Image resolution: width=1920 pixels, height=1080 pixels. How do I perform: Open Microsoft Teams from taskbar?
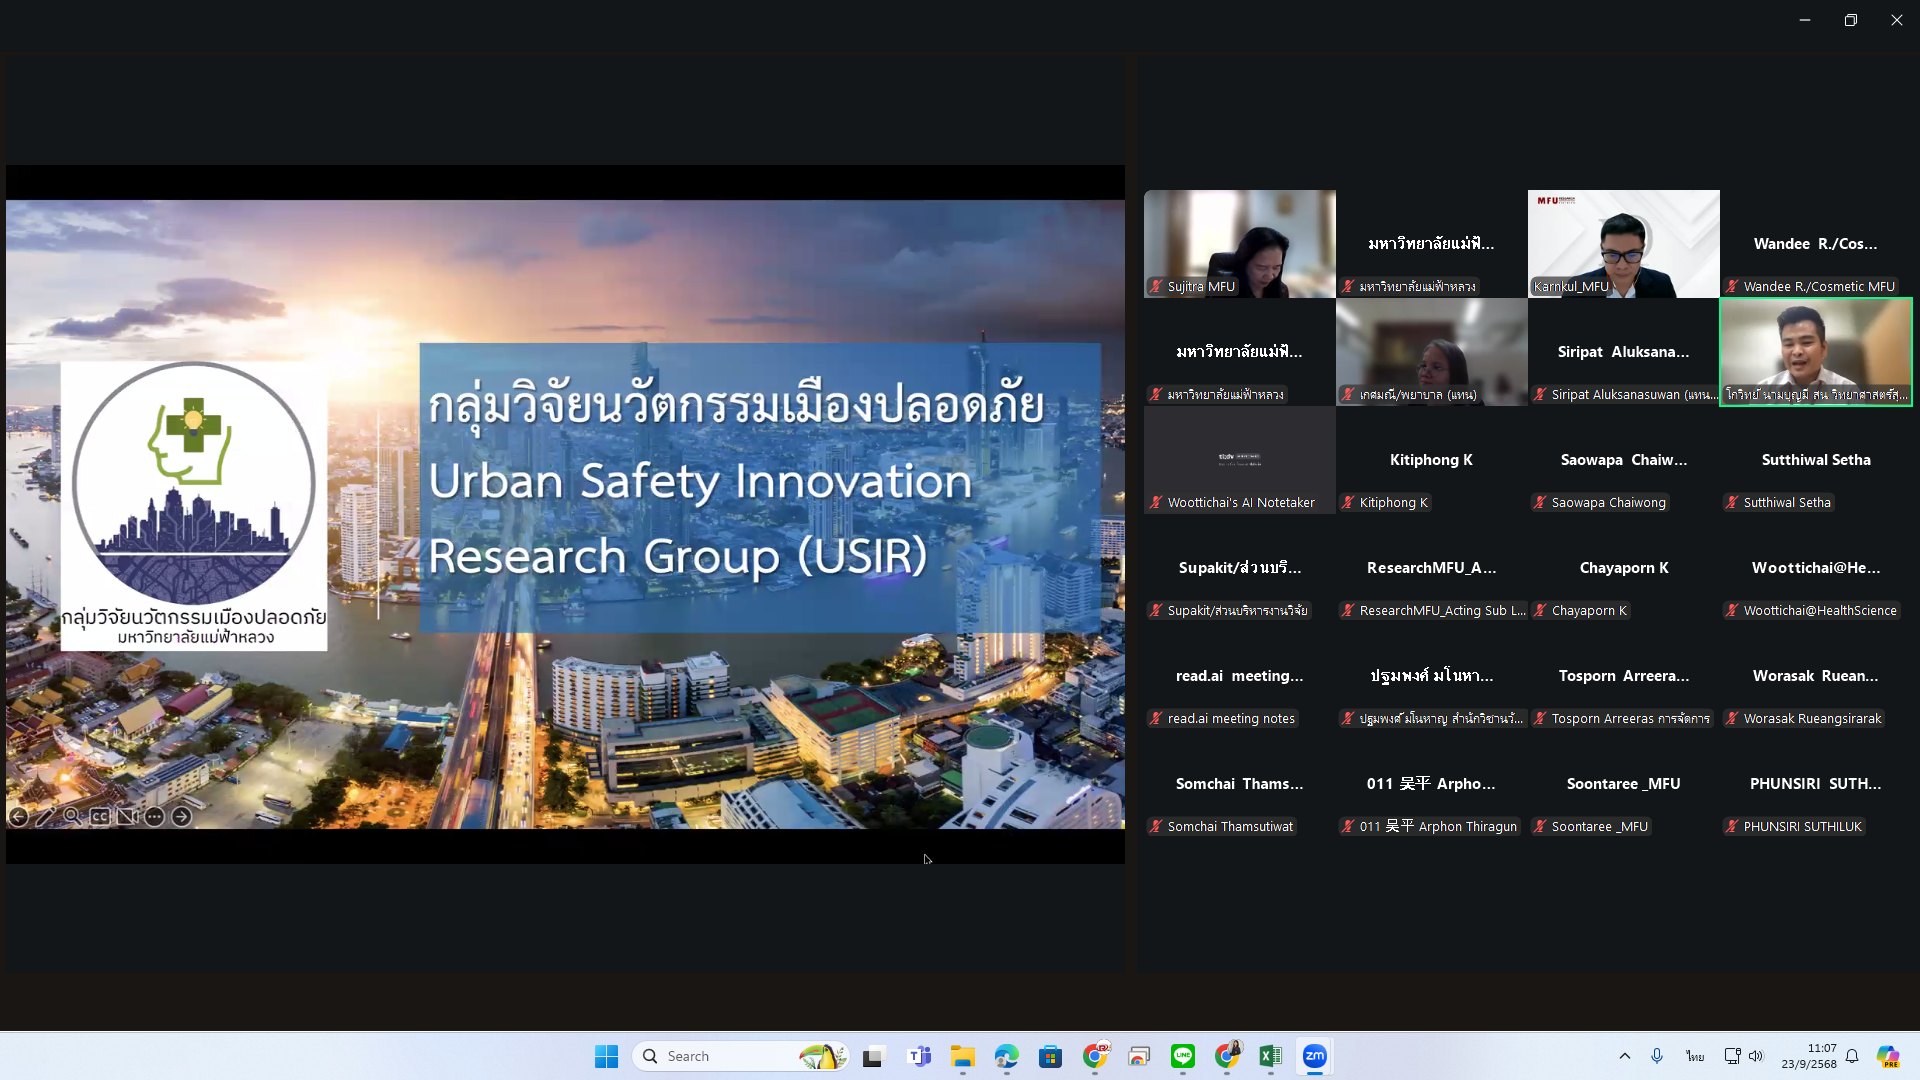pos(918,1056)
